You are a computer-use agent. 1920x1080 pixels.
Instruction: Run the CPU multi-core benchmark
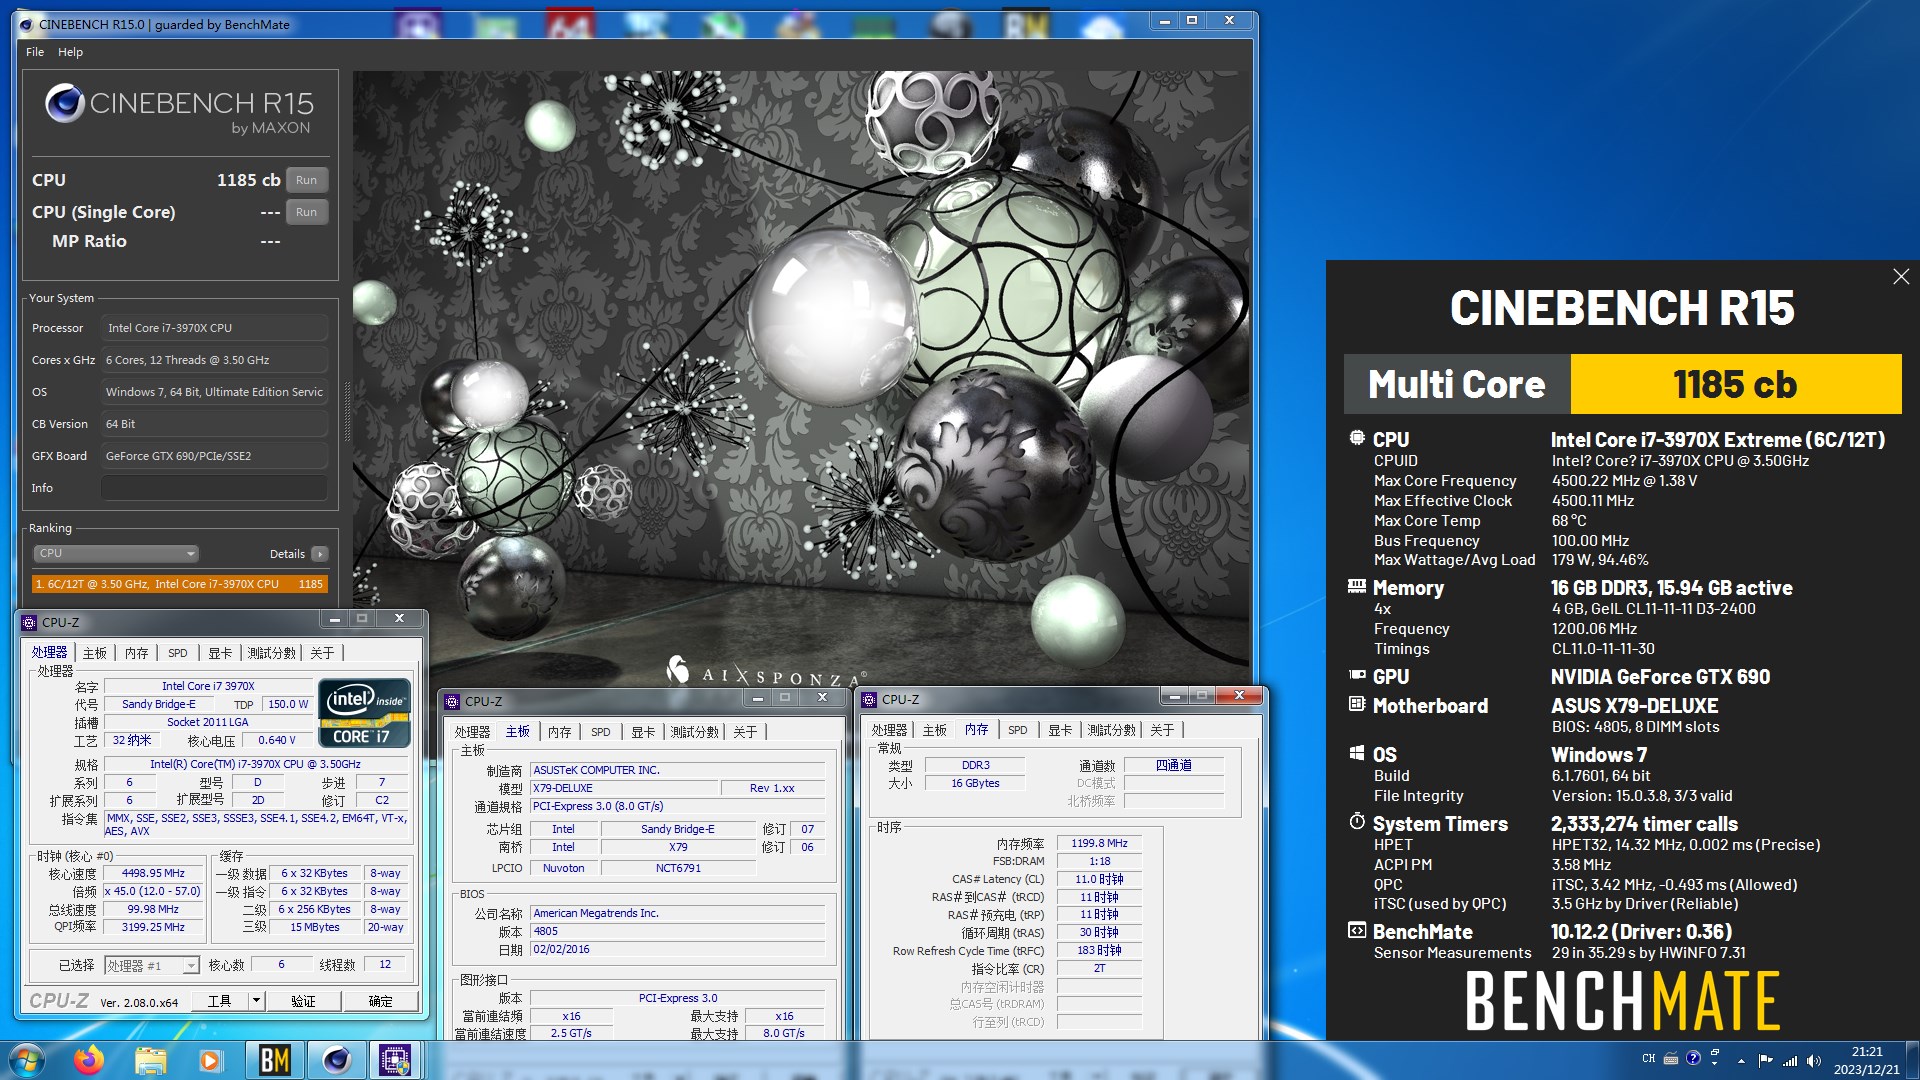click(x=307, y=180)
